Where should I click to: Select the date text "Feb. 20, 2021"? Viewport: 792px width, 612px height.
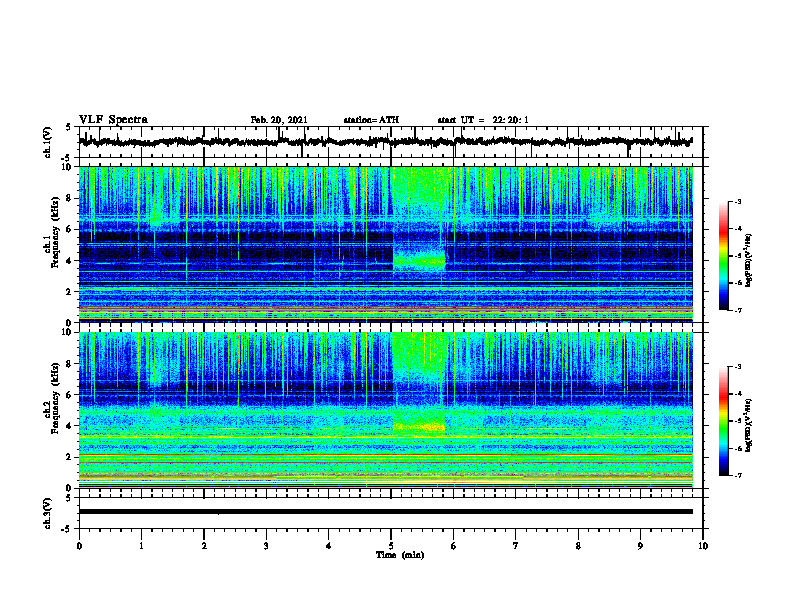[279, 120]
